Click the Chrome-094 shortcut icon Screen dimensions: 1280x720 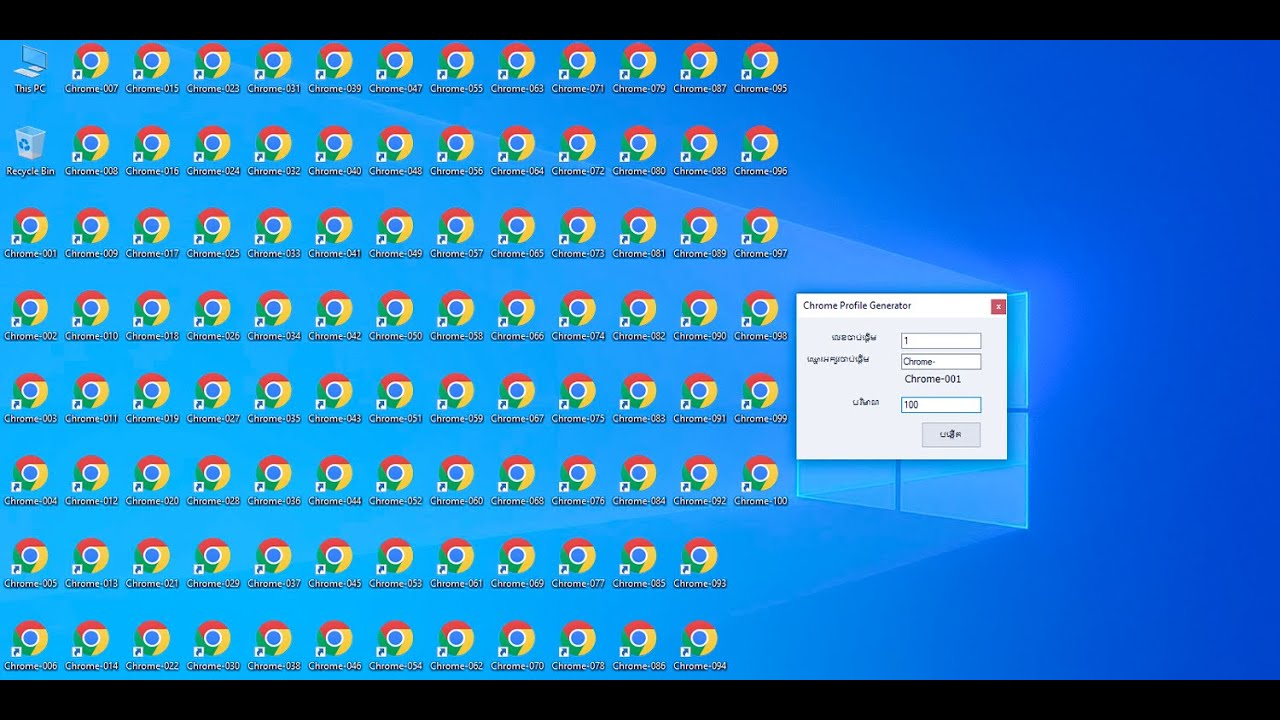(700, 647)
